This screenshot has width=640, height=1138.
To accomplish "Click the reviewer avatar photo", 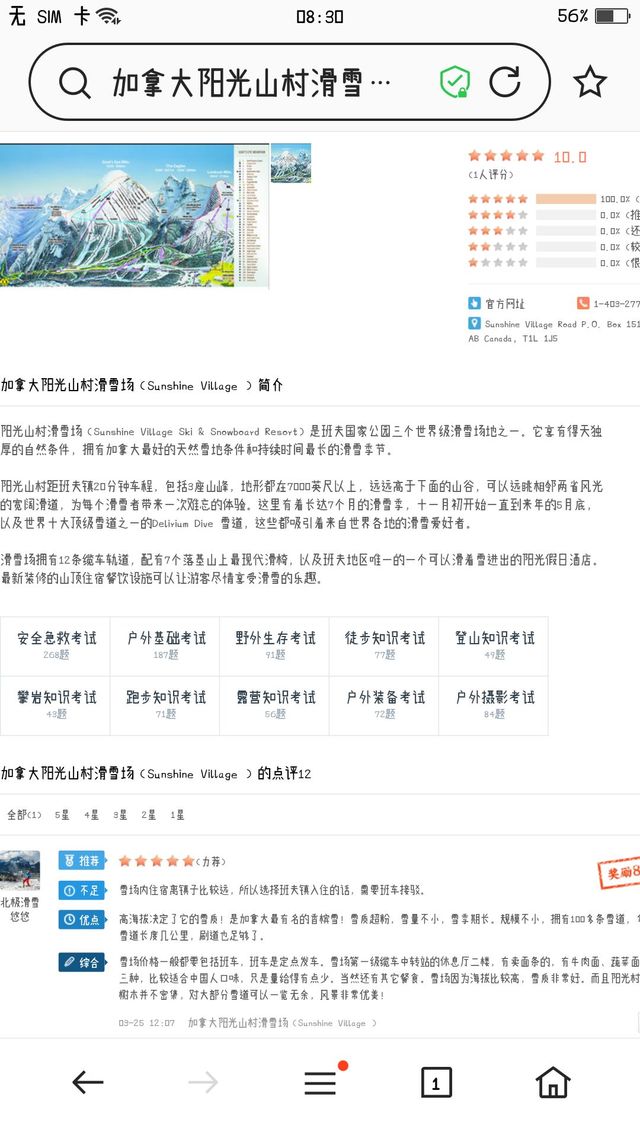I will 20,870.
